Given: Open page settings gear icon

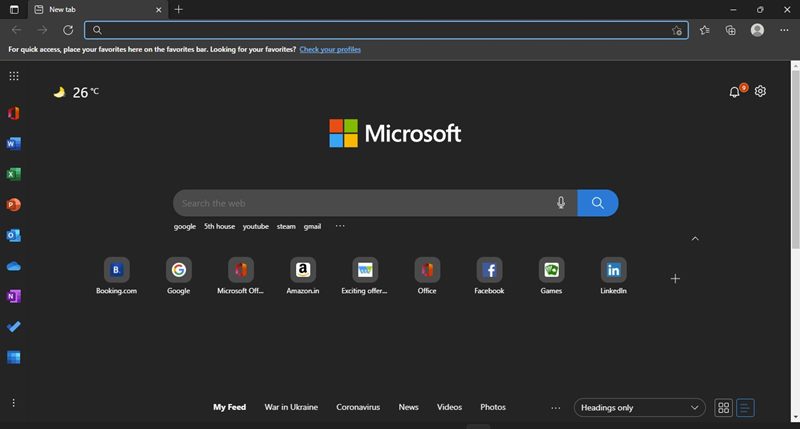Looking at the screenshot, I should coord(760,91).
